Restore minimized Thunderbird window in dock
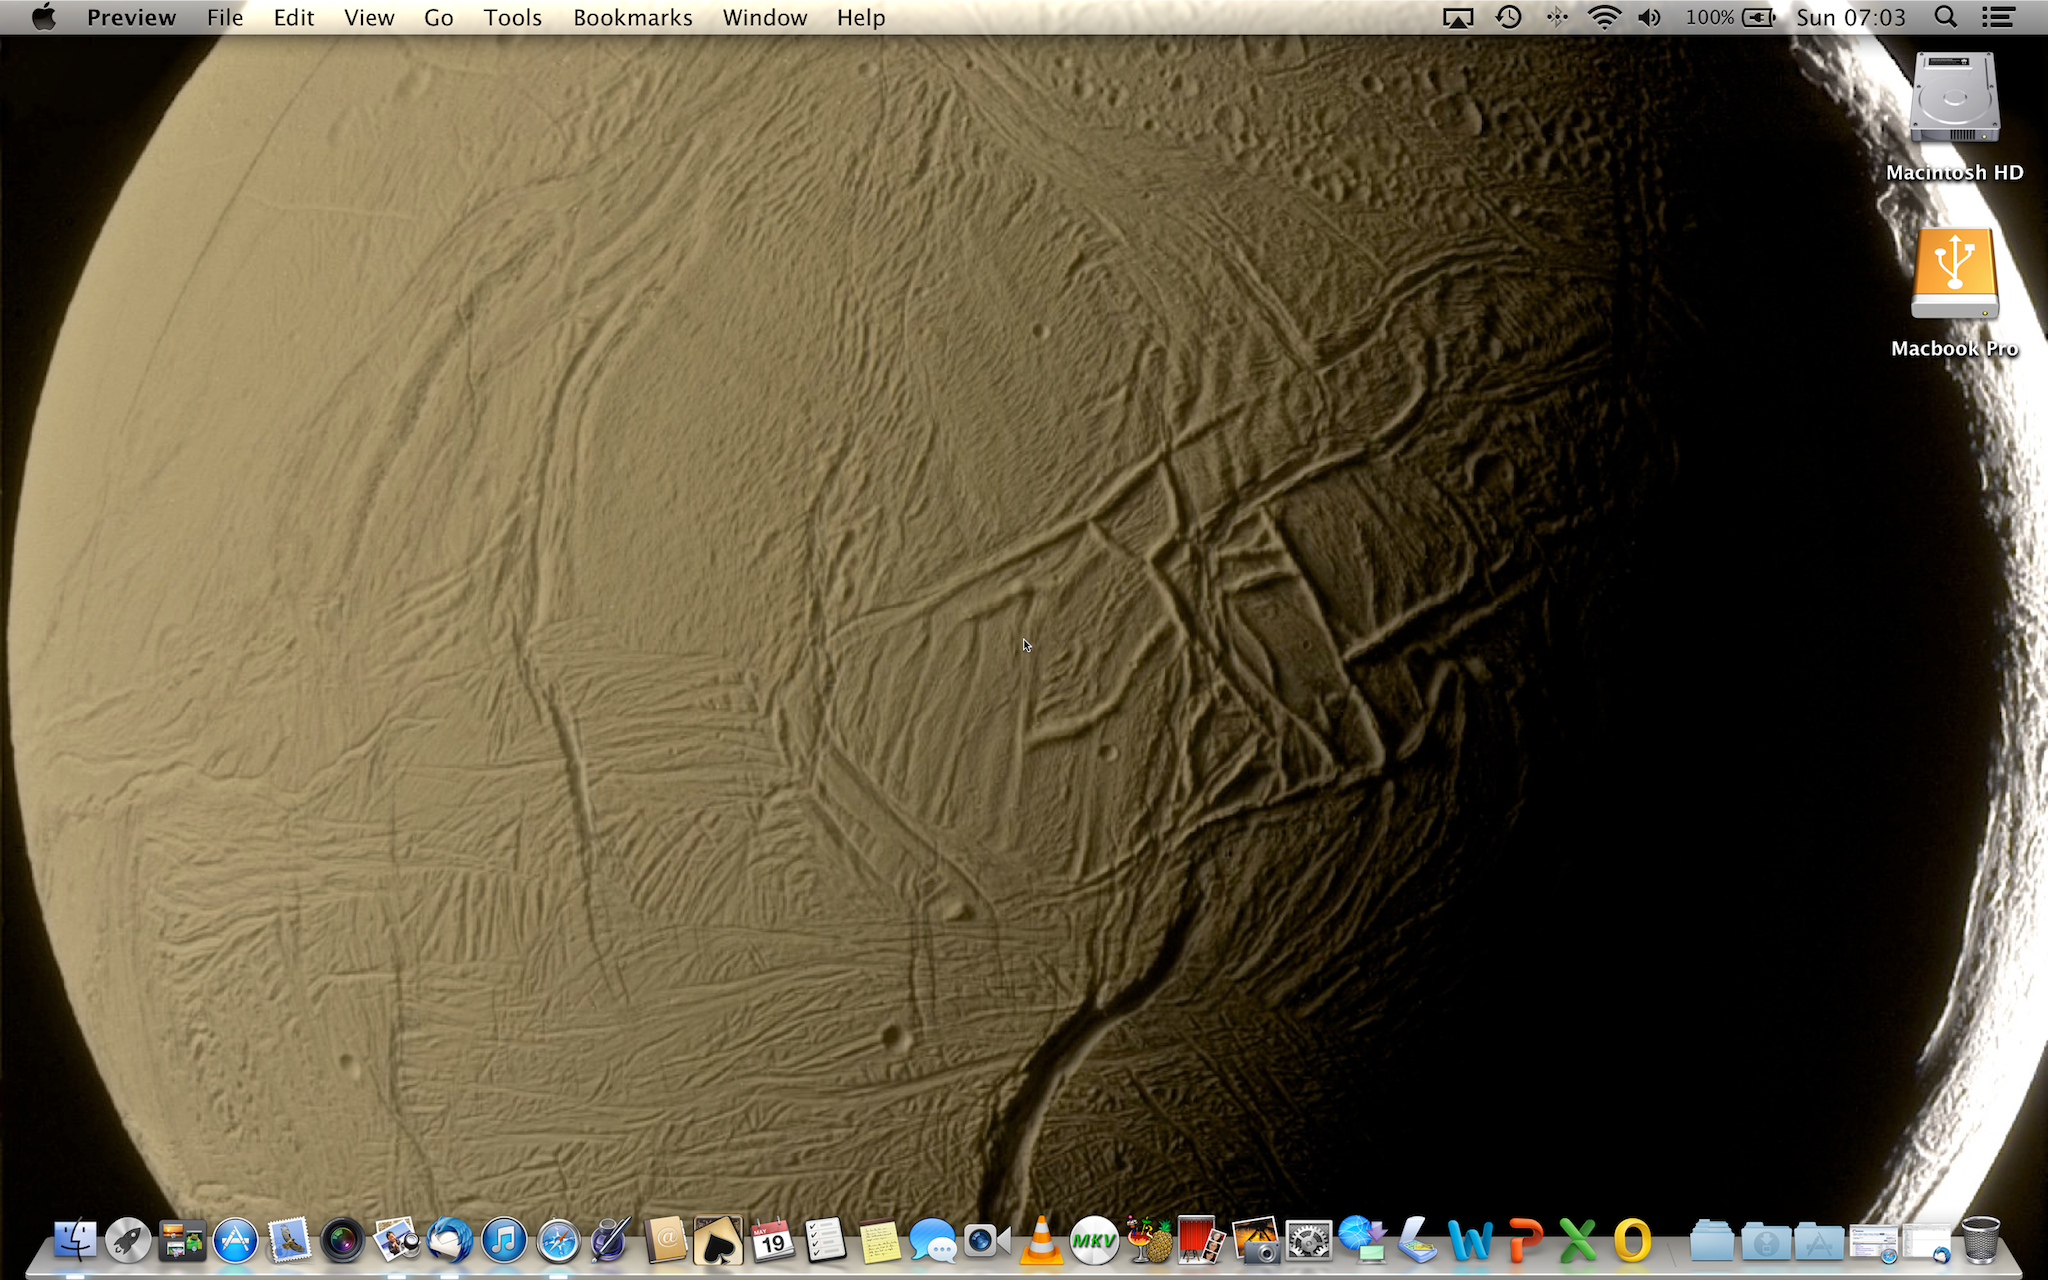 pyautogui.click(x=1927, y=1243)
